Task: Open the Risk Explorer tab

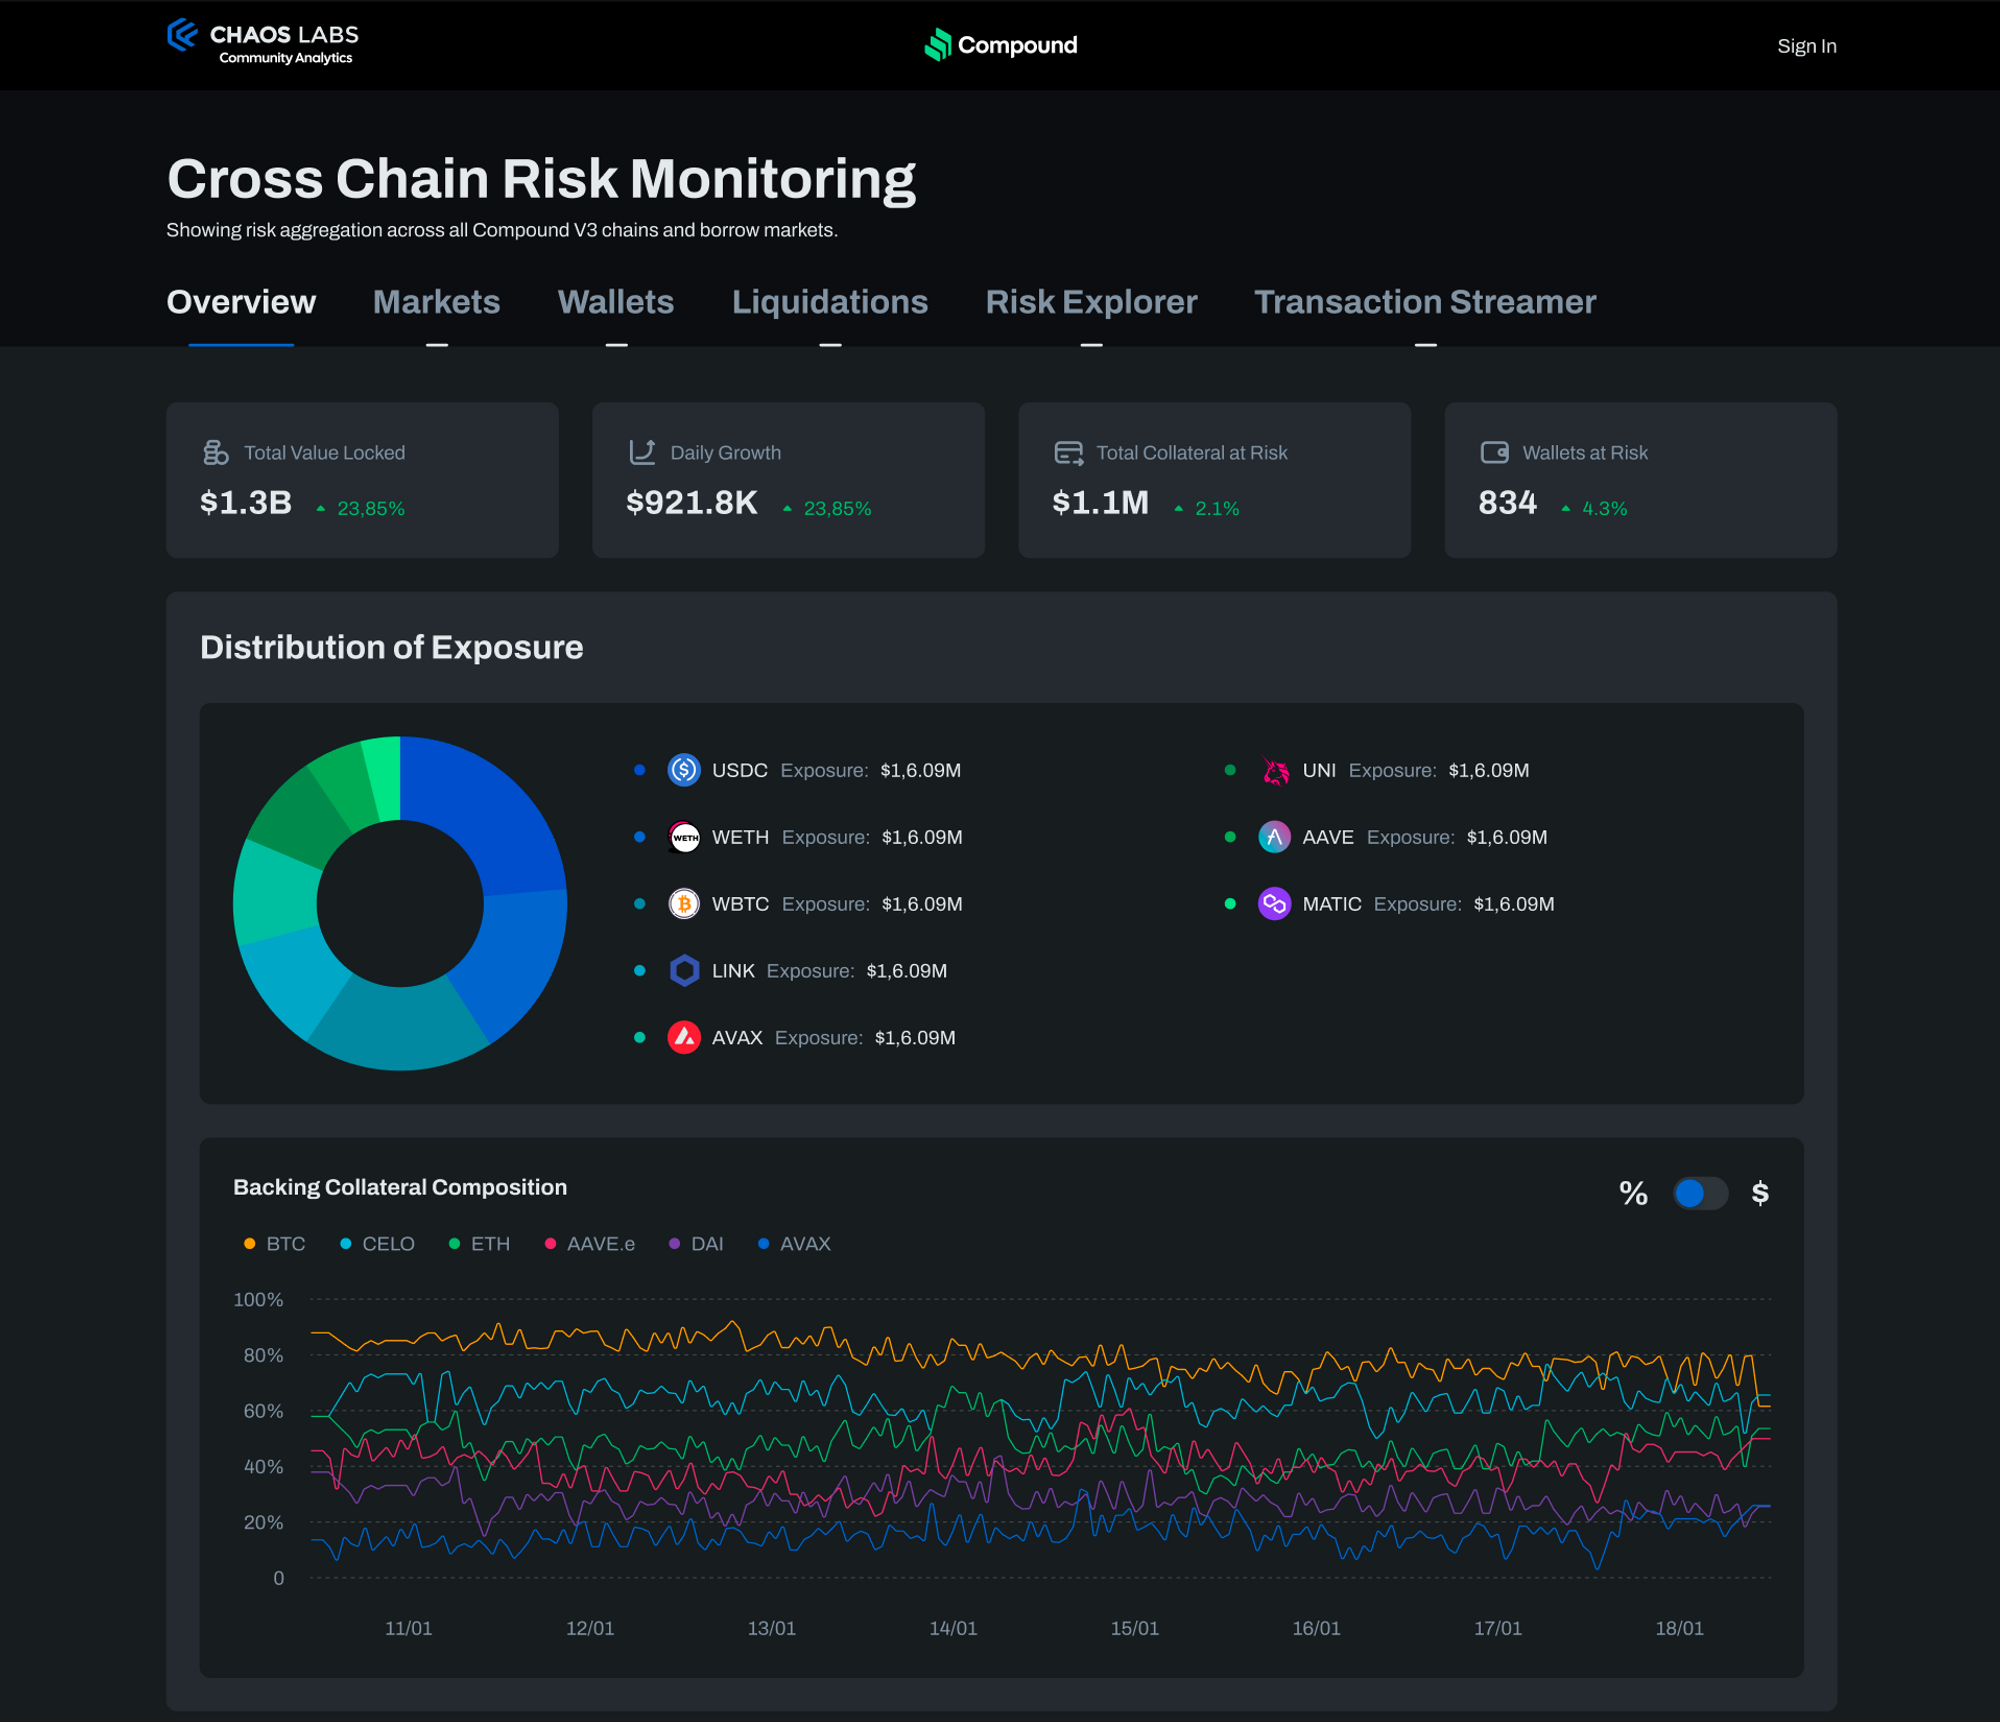Action: pos(1091,302)
